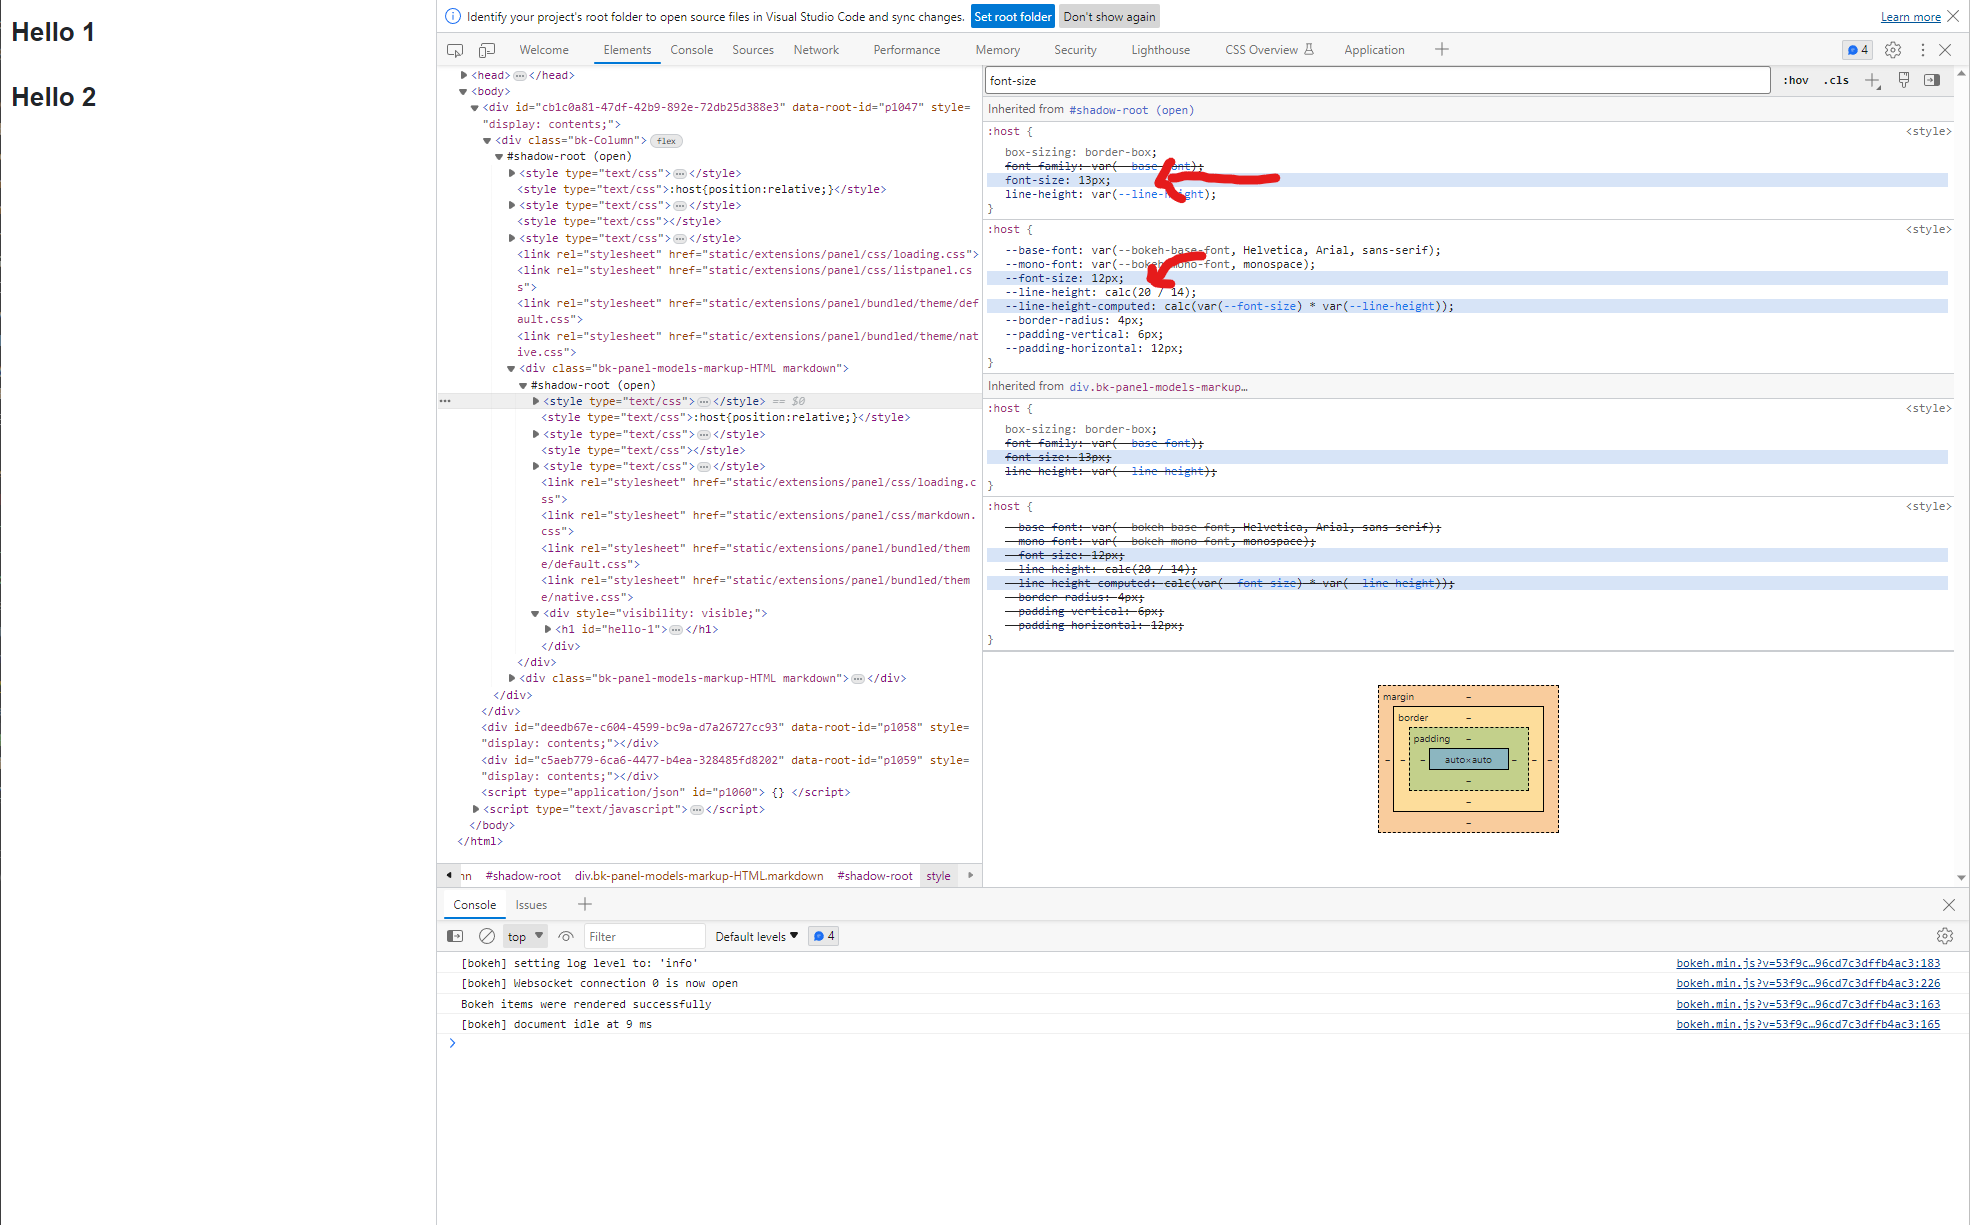The image size is (1970, 1225).
Task: Toggle rendering emulations paintbrush icon
Action: click(1904, 80)
